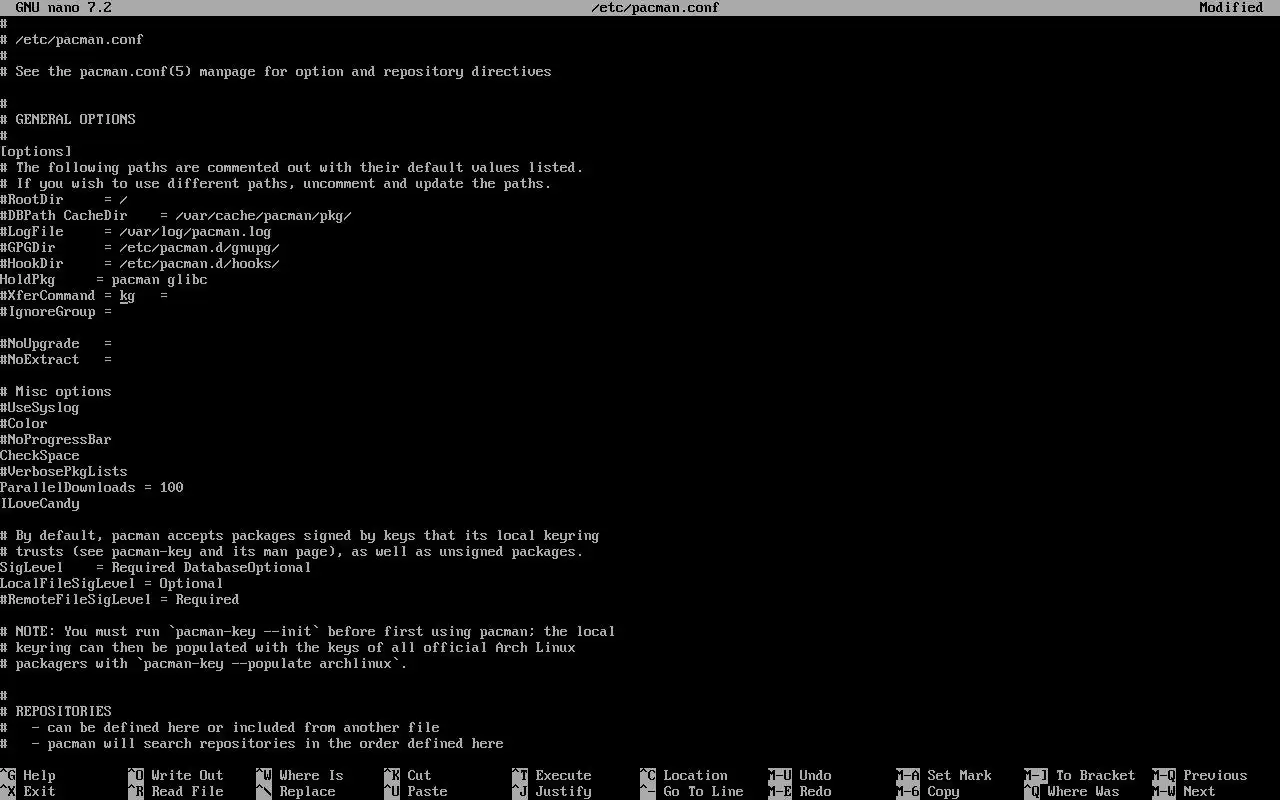Place cursor on #NoUpgrade line
The height and width of the screenshot is (800, 1280).
coord(56,343)
